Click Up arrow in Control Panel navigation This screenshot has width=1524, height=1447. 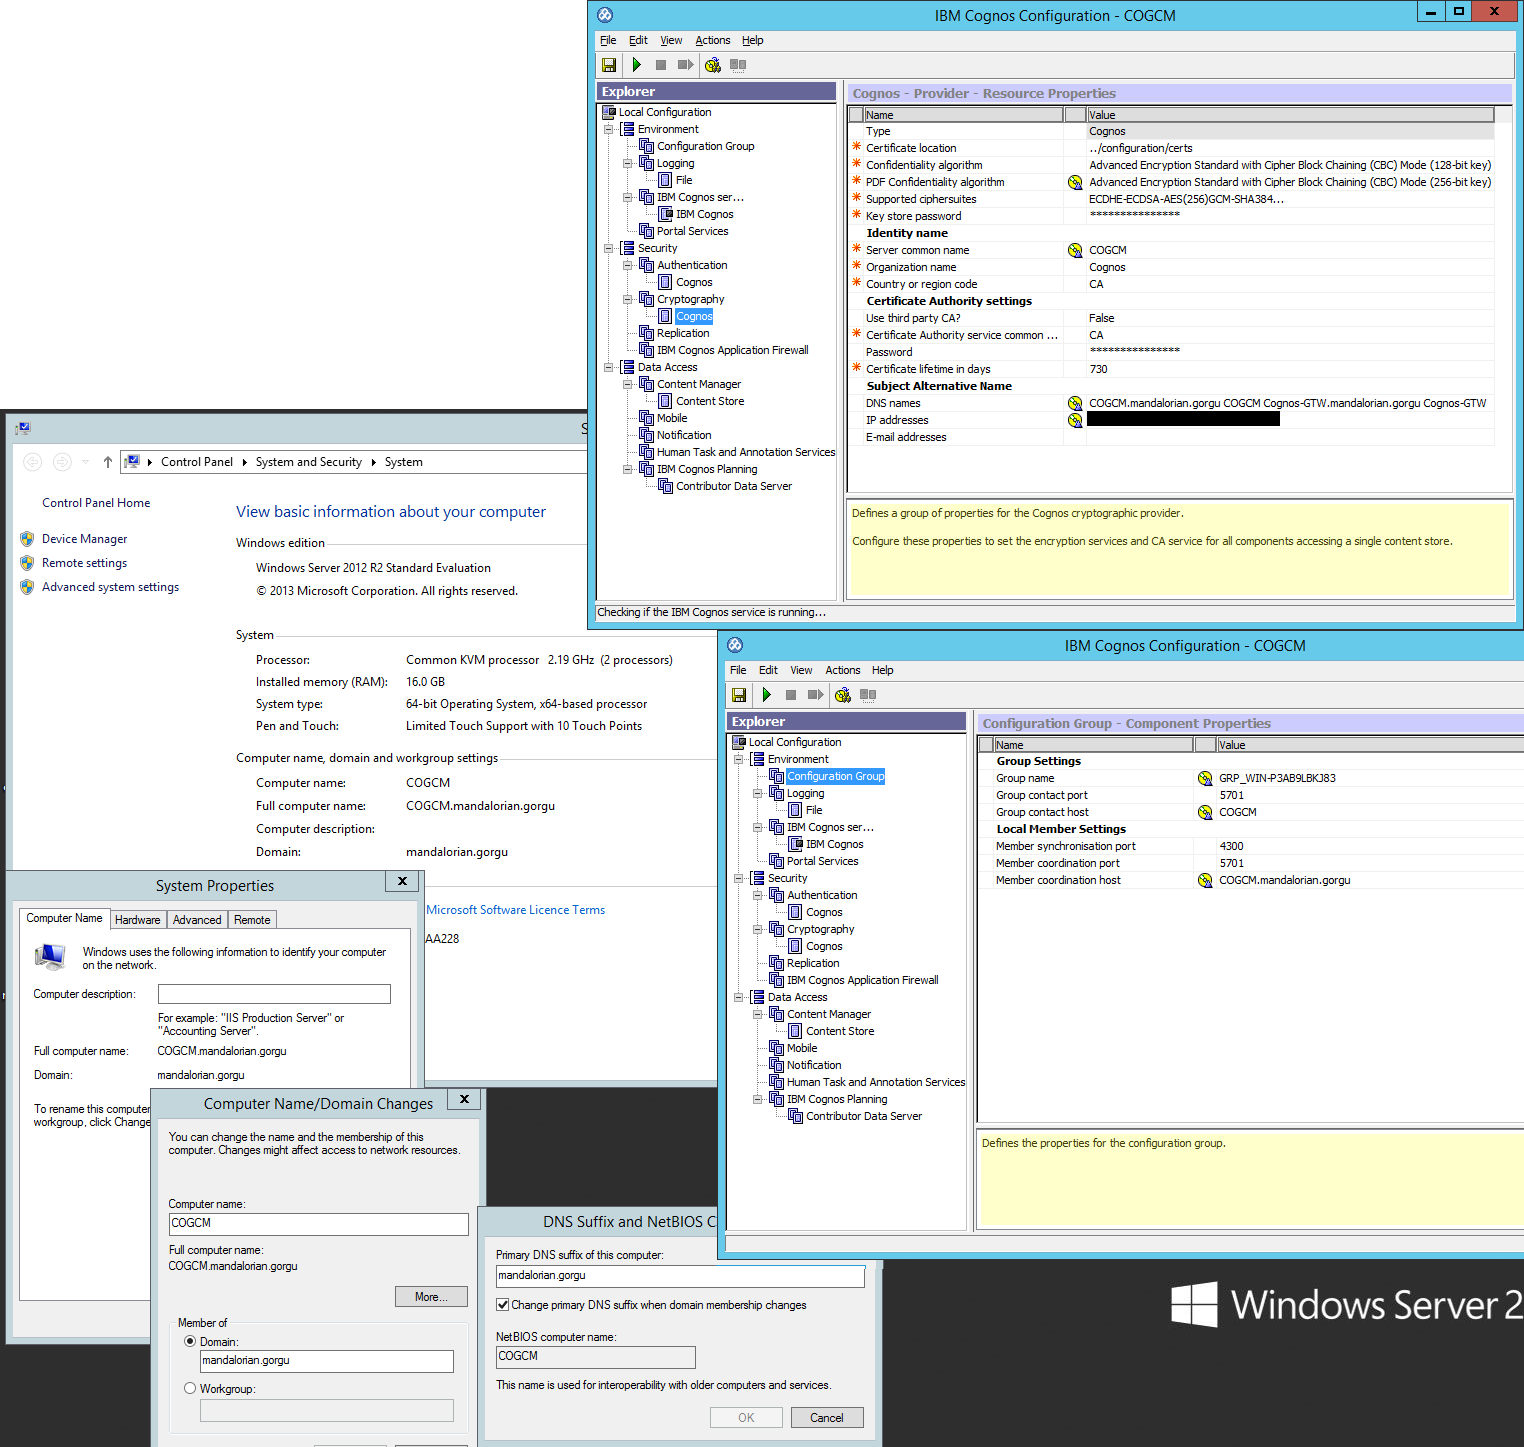108,462
